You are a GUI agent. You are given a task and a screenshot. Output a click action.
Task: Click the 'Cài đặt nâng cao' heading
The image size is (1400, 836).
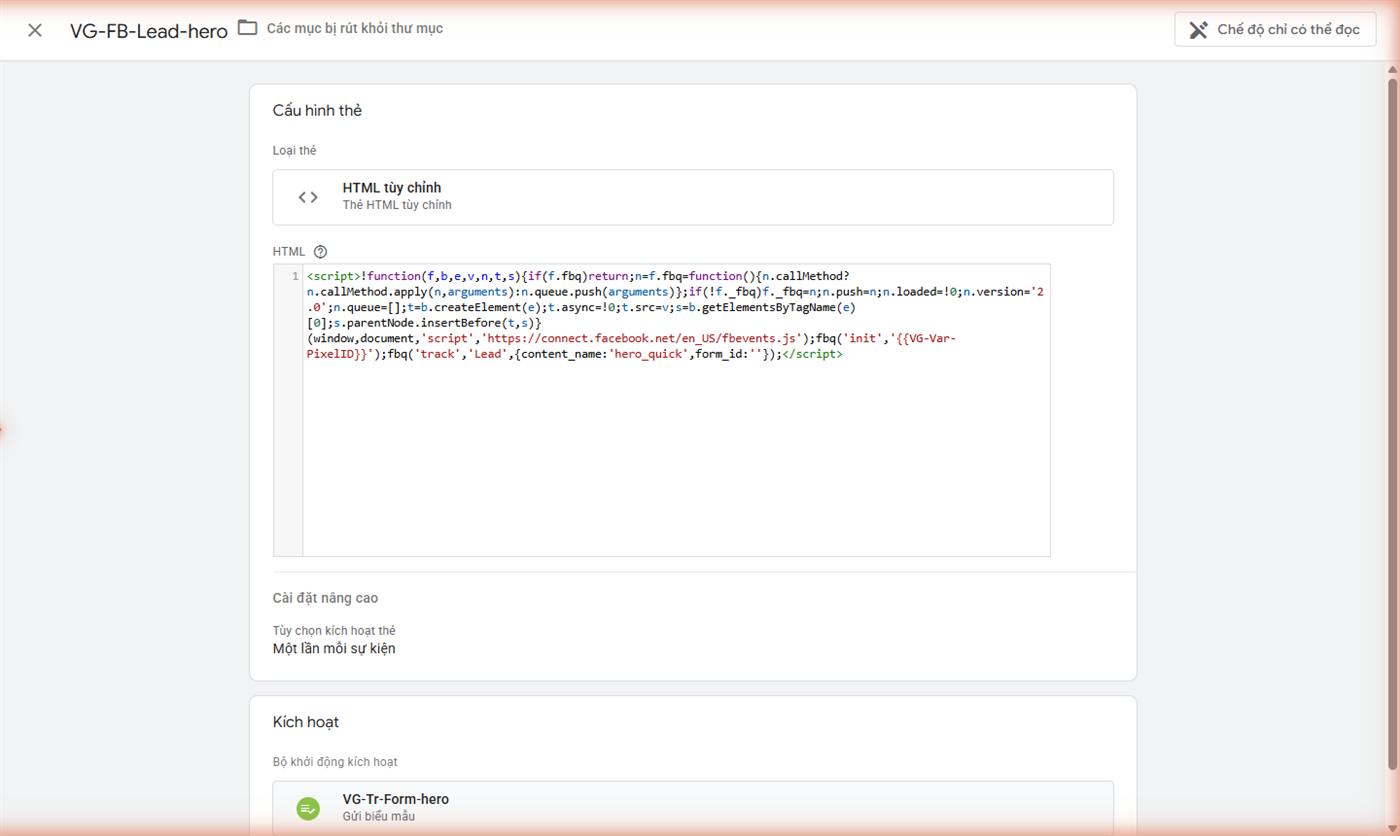(x=325, y=598)
